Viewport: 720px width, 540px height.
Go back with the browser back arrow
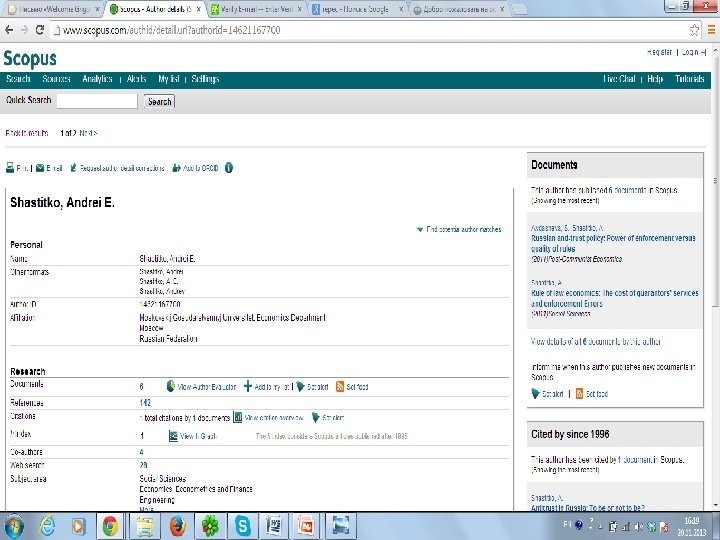pos(9,30)
